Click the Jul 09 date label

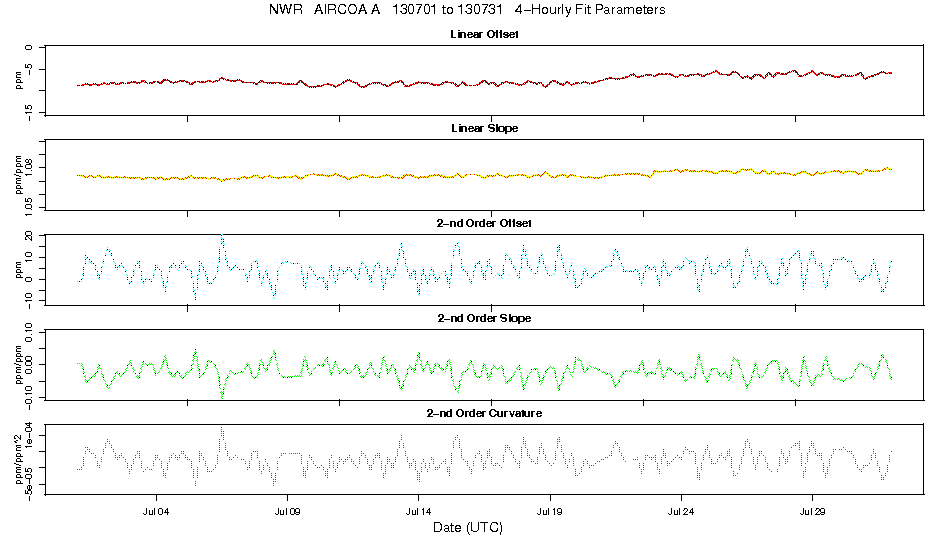288,511
